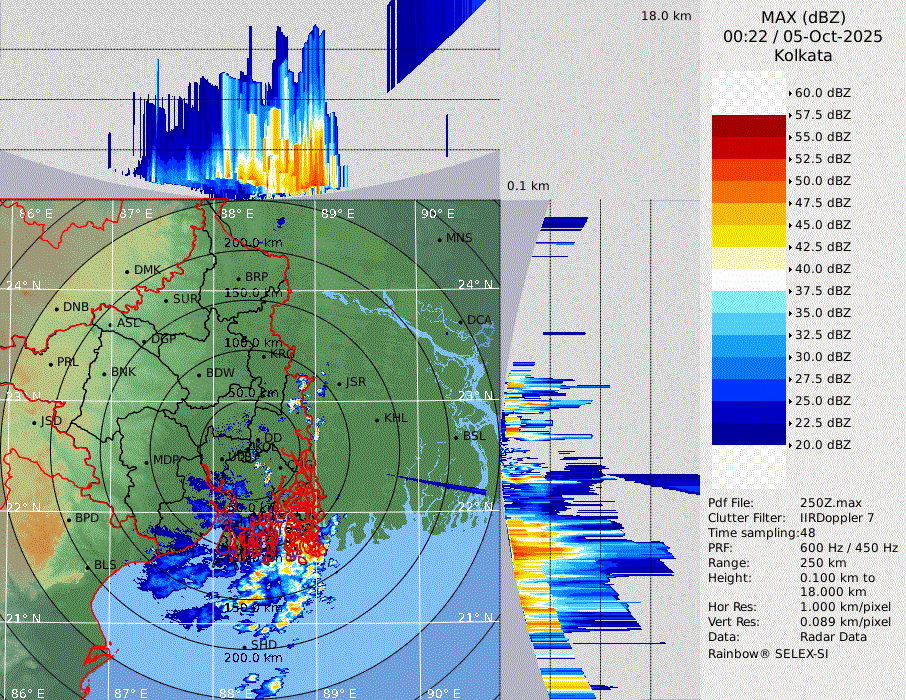
Task: Click the 18.0 km height label
Action: click(666, 16)
